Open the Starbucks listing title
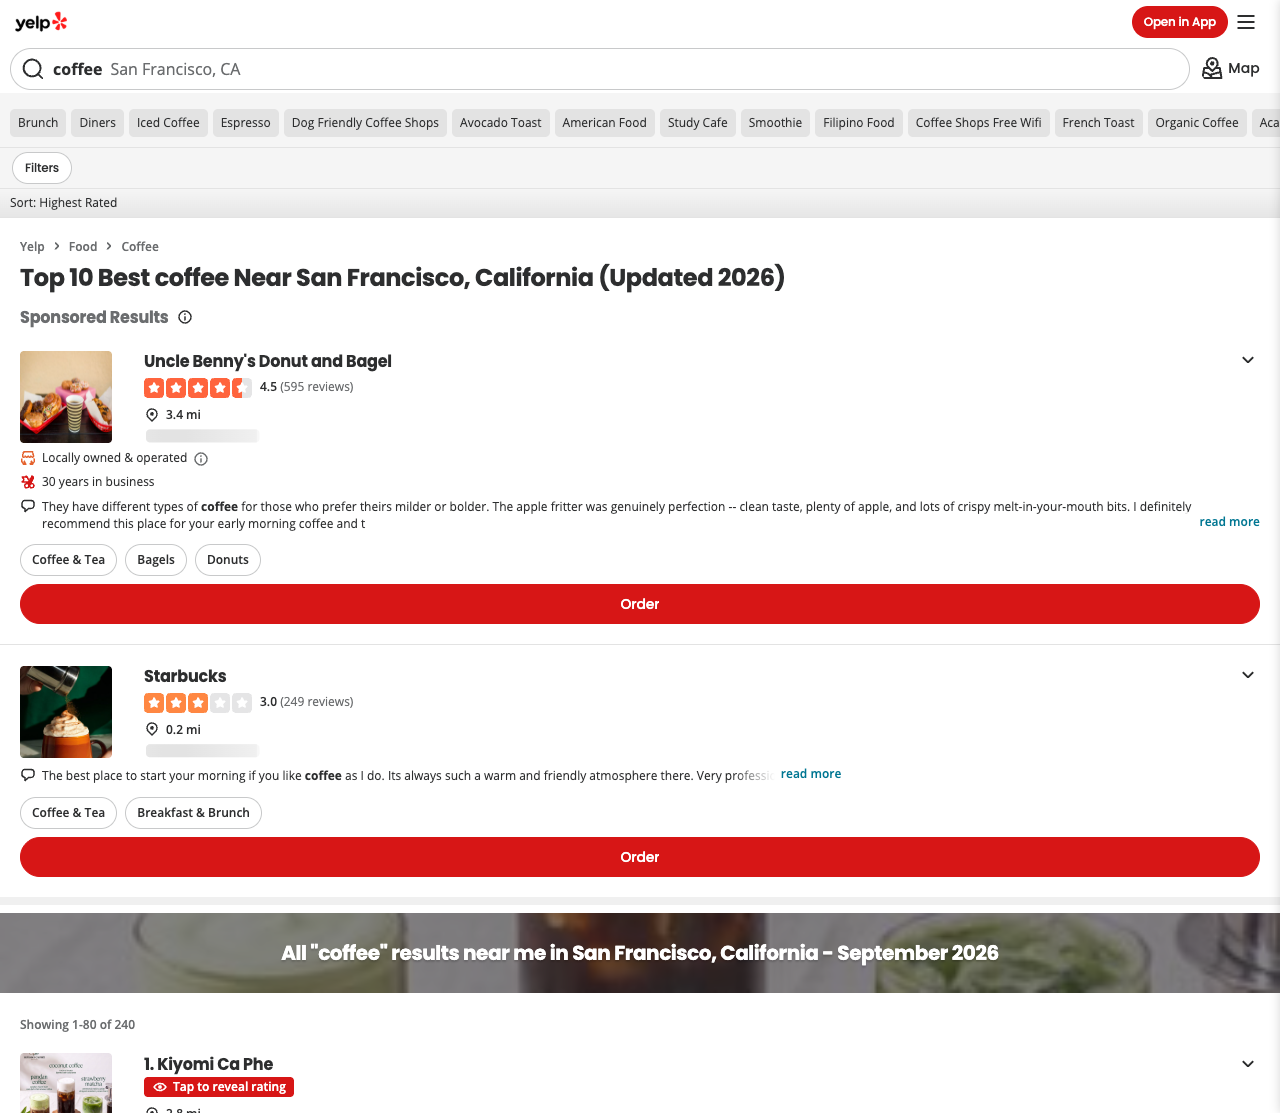 185,676
